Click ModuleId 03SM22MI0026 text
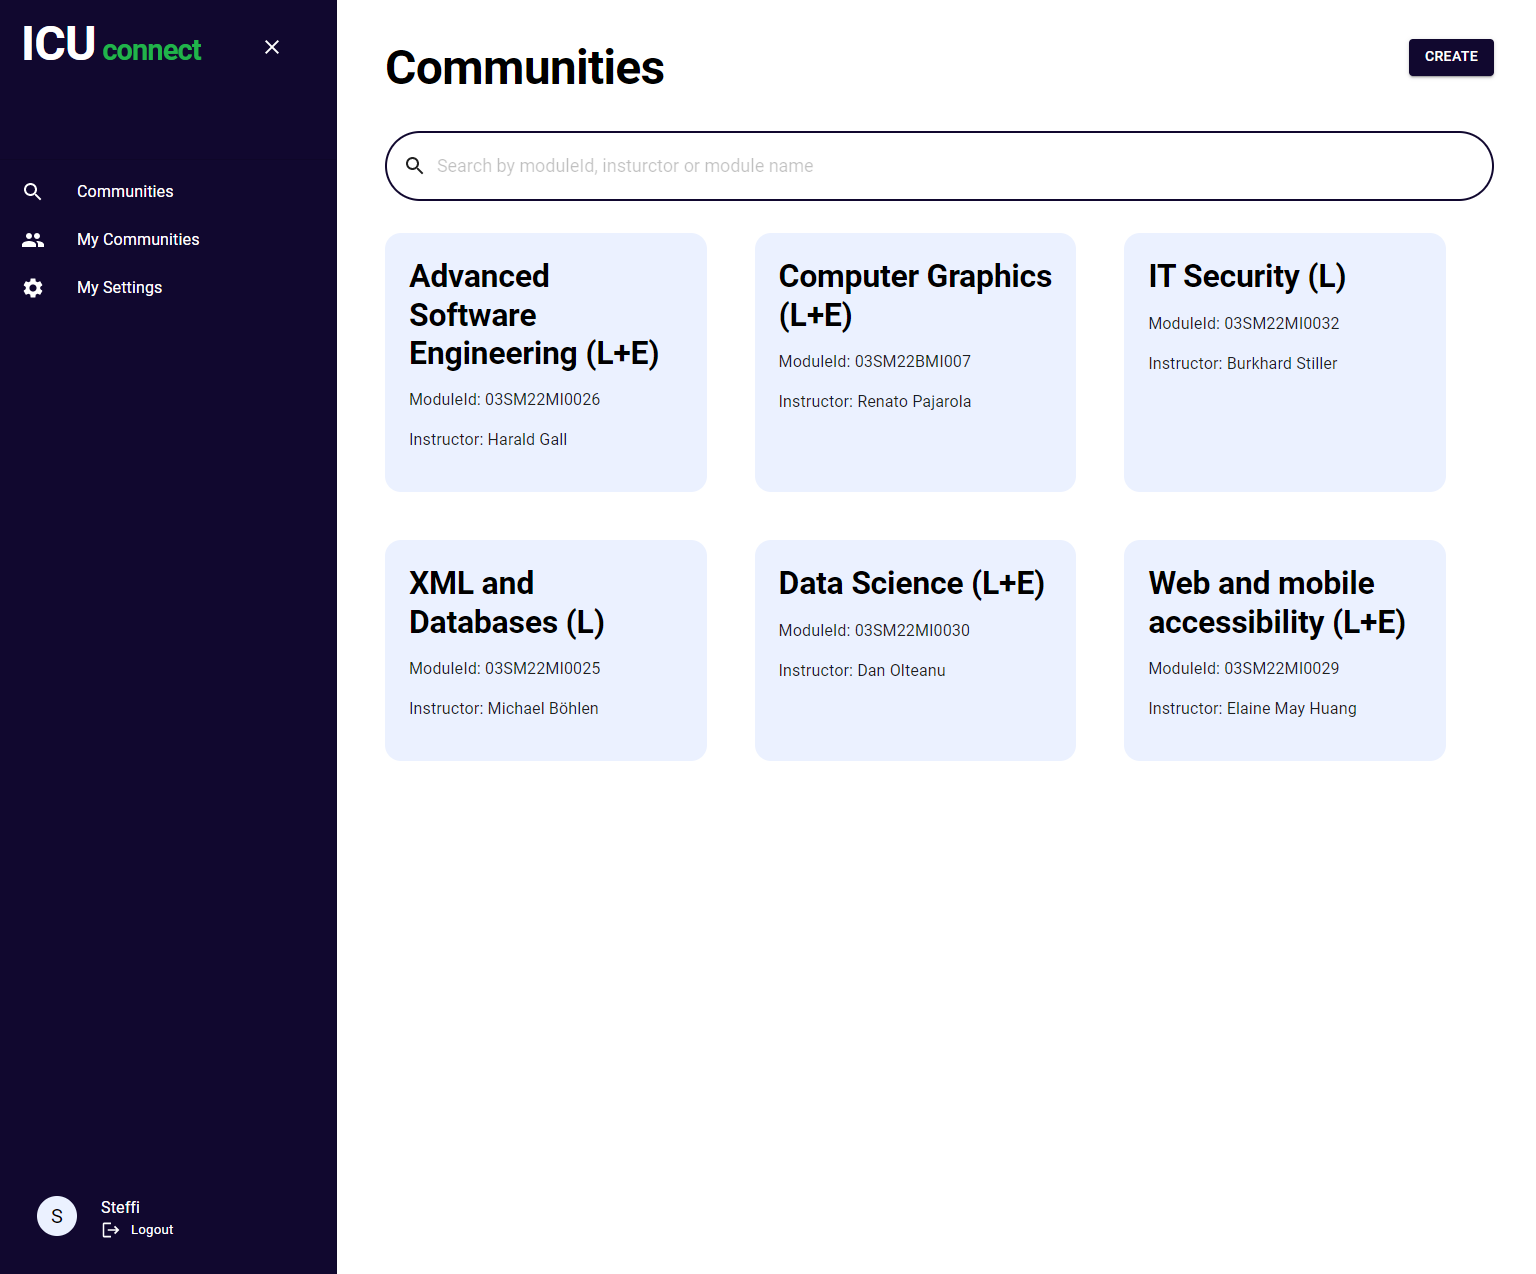Viewport: 1536px width, 1274px height. point(505,399)
